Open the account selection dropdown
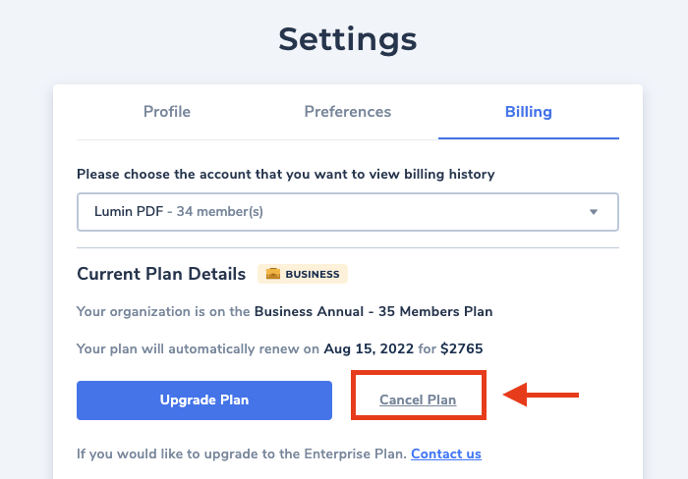This screenshot has width=688, height=479. click(x=348, y=212)
